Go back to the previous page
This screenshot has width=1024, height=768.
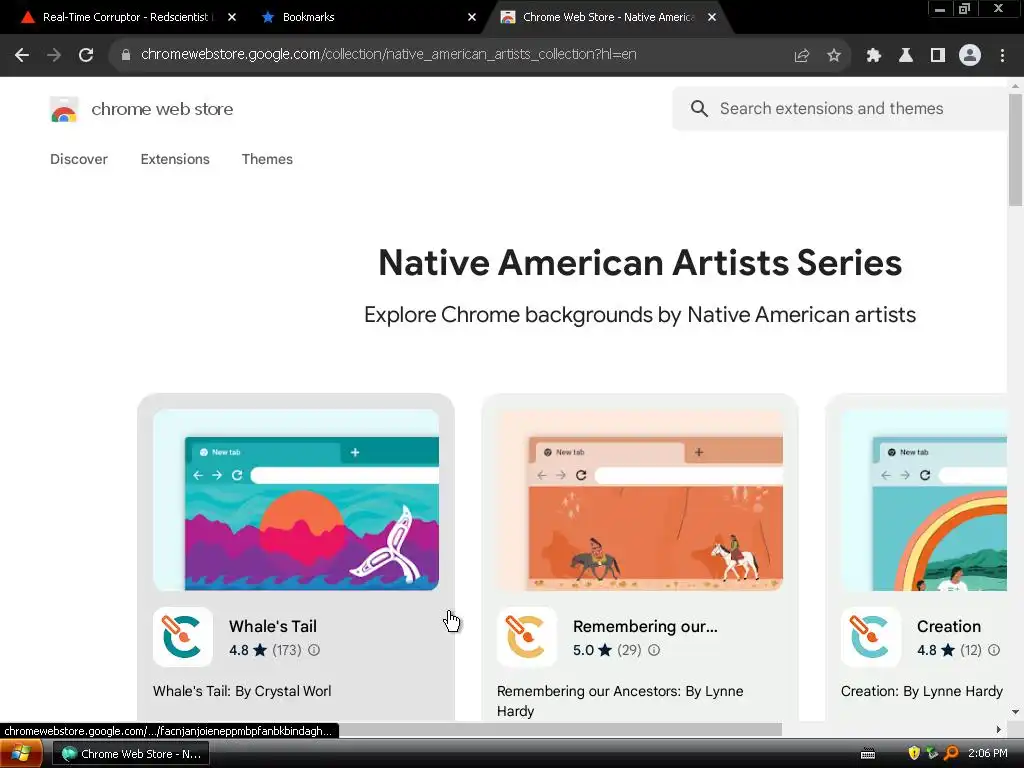pyautogui.click(x=22, y=55)
